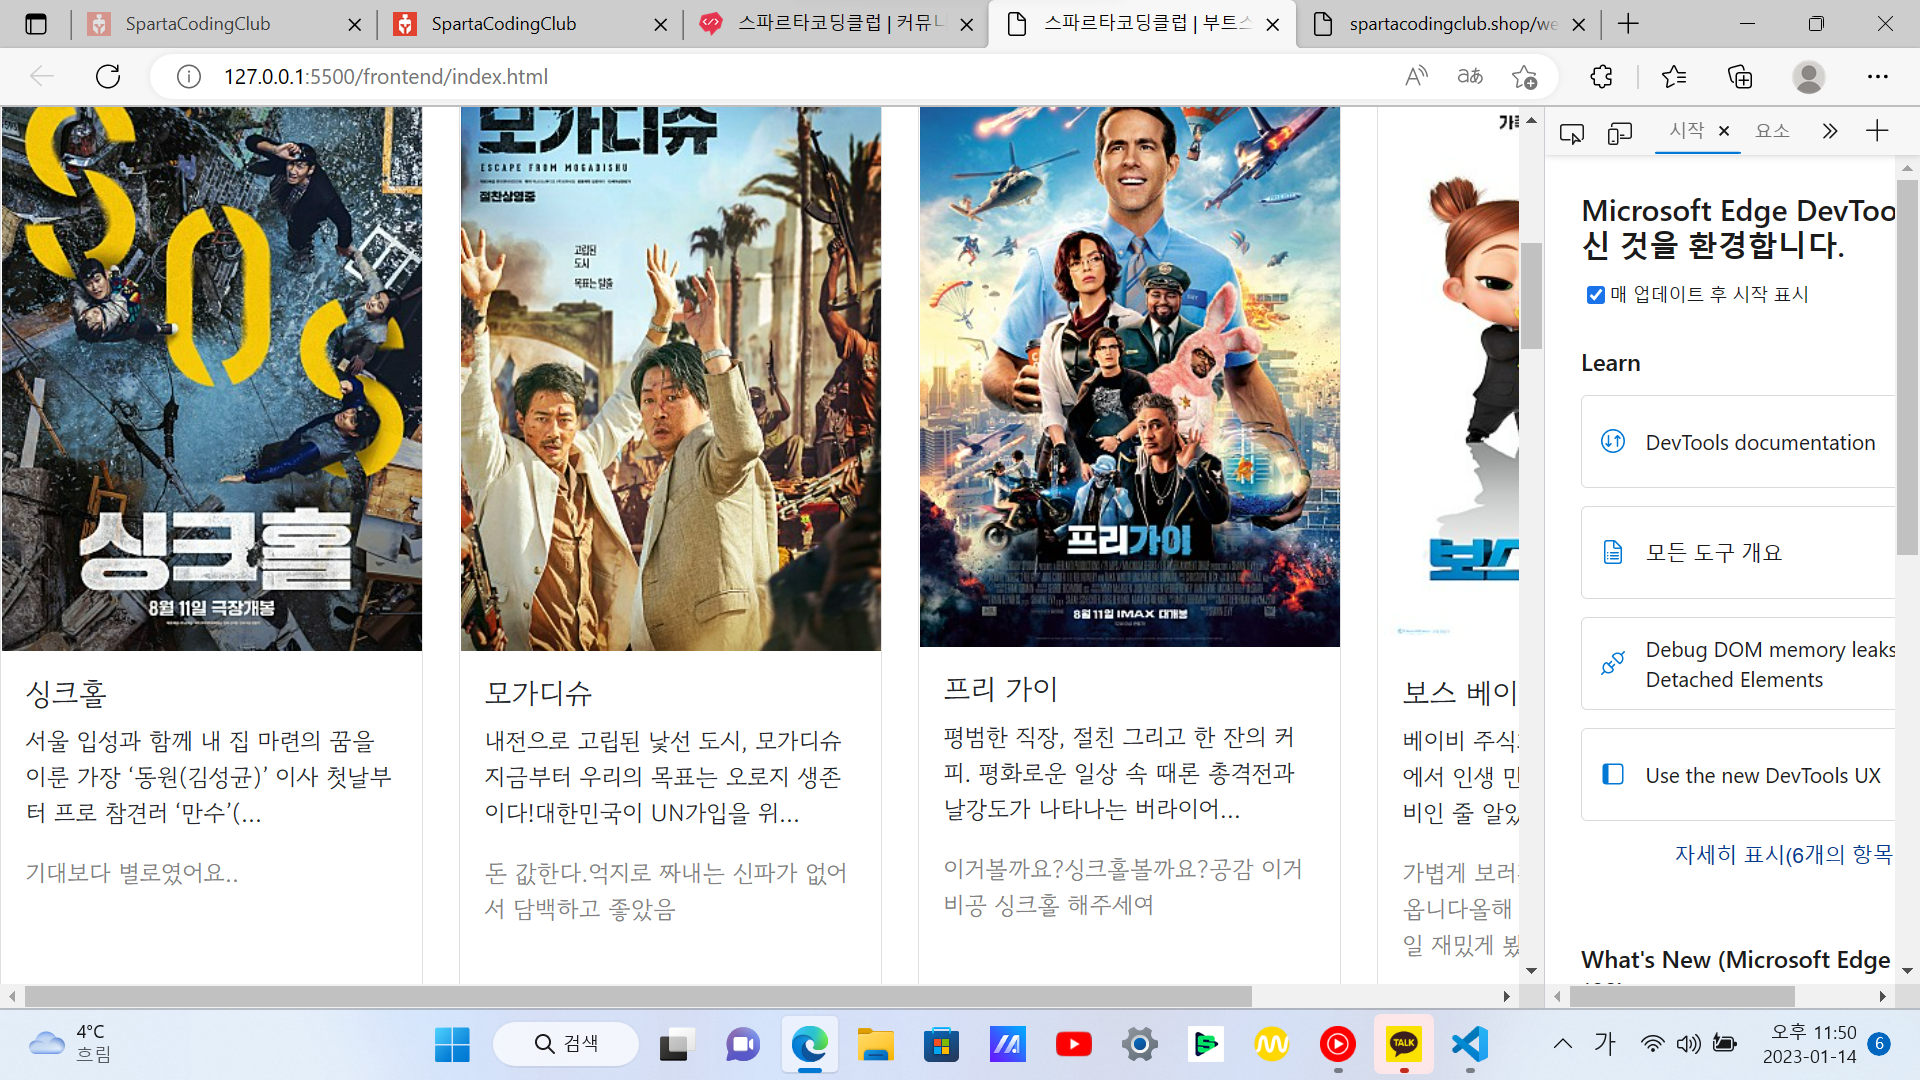Toggle device emulation icon in DevTools

[1620, 132]
